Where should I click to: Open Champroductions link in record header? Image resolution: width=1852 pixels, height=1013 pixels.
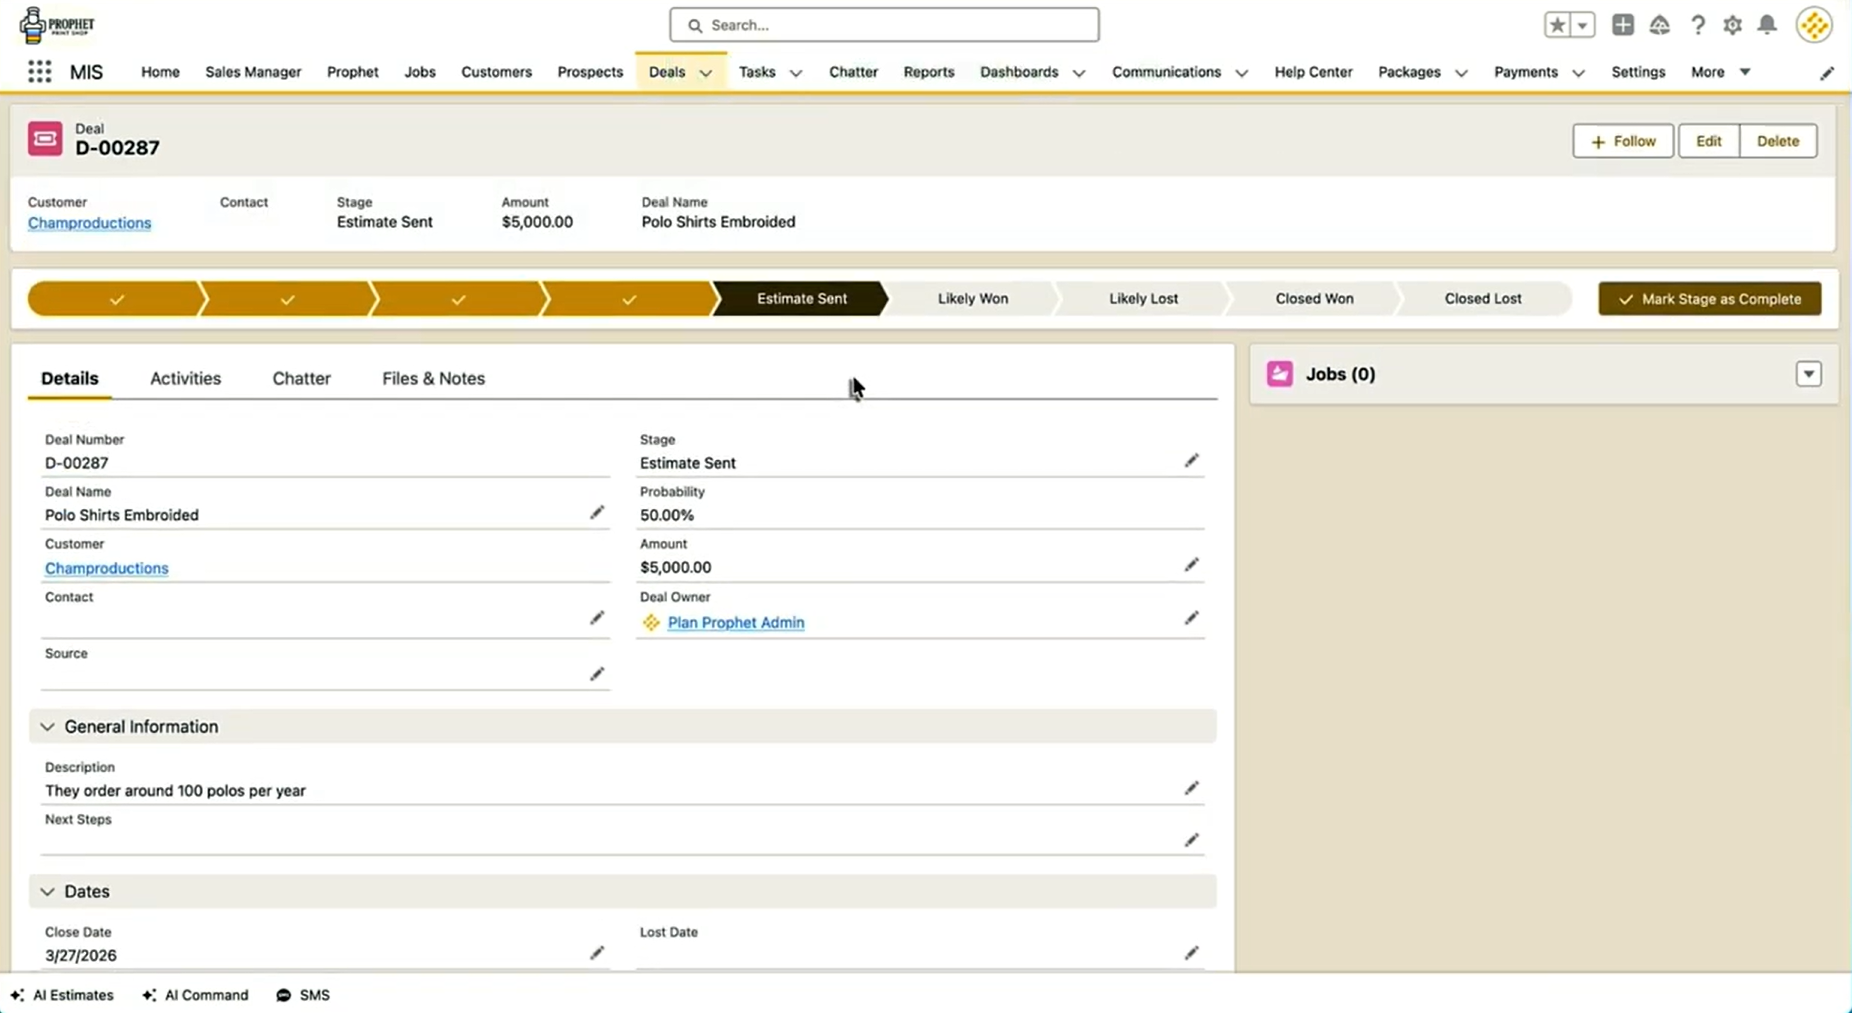(x=89, y=223)
